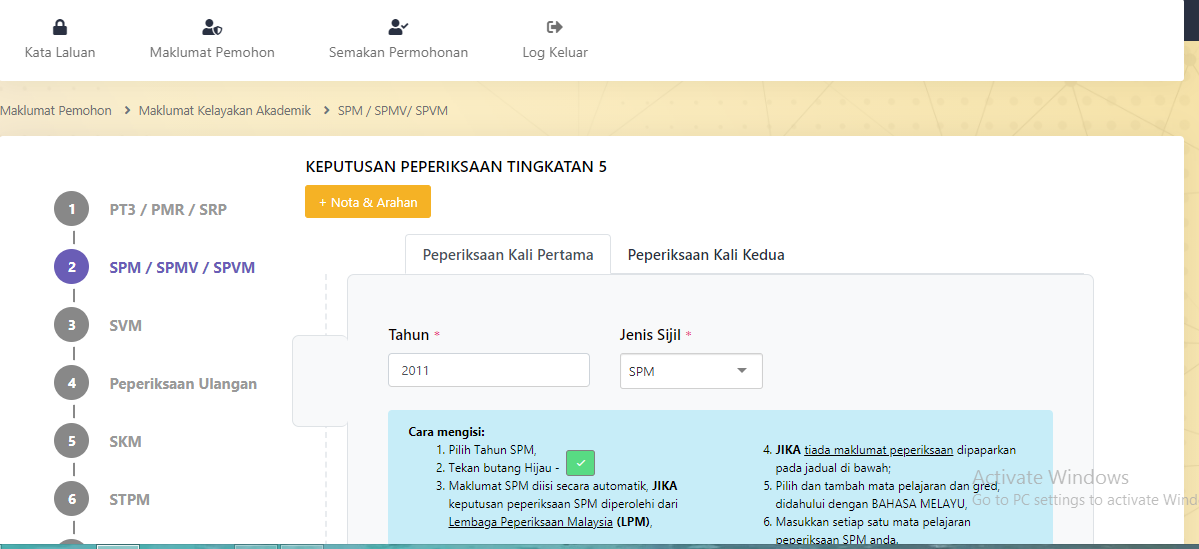This screenshot has height=549, width=1199.
Task: Click the Jenis Sijil field label
Action: [x=650, y=334]
